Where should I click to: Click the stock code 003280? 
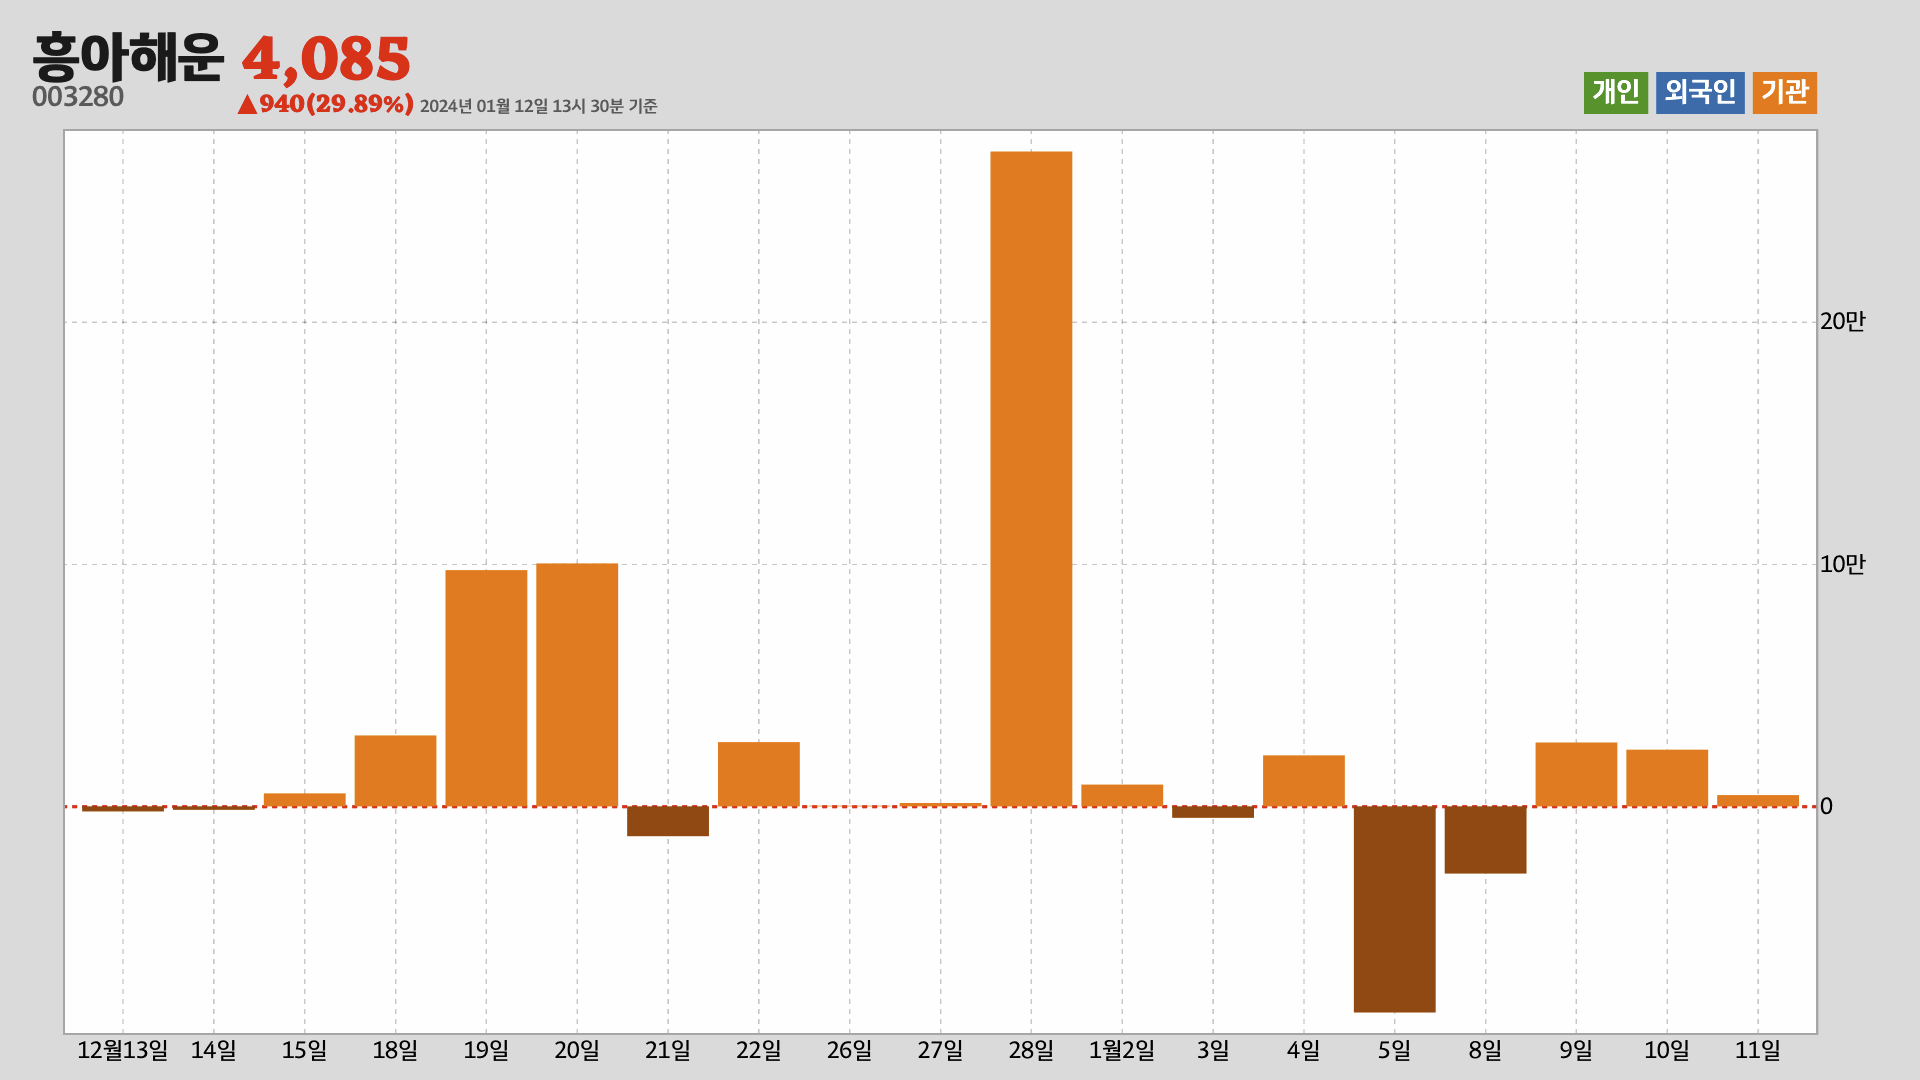78,97
